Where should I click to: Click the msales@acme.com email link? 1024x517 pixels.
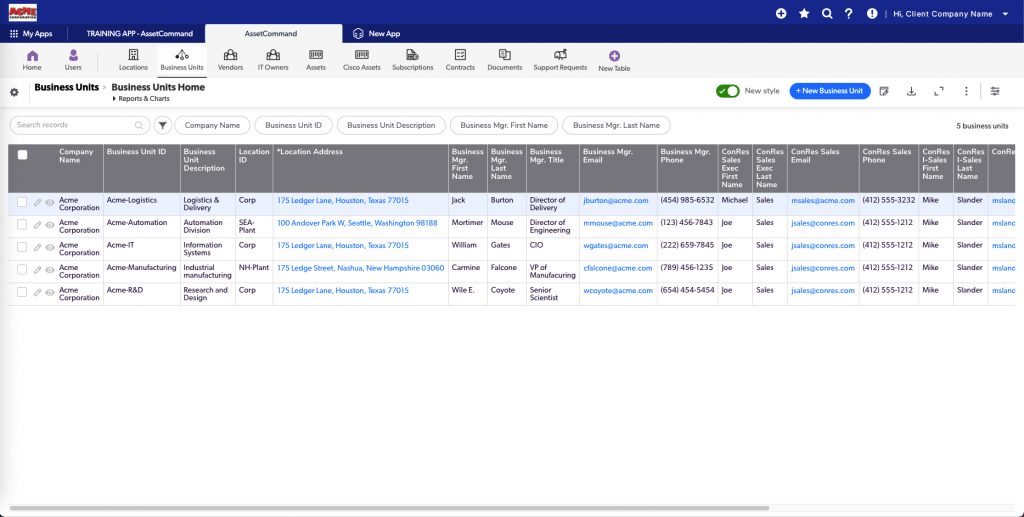click(823, 201)
